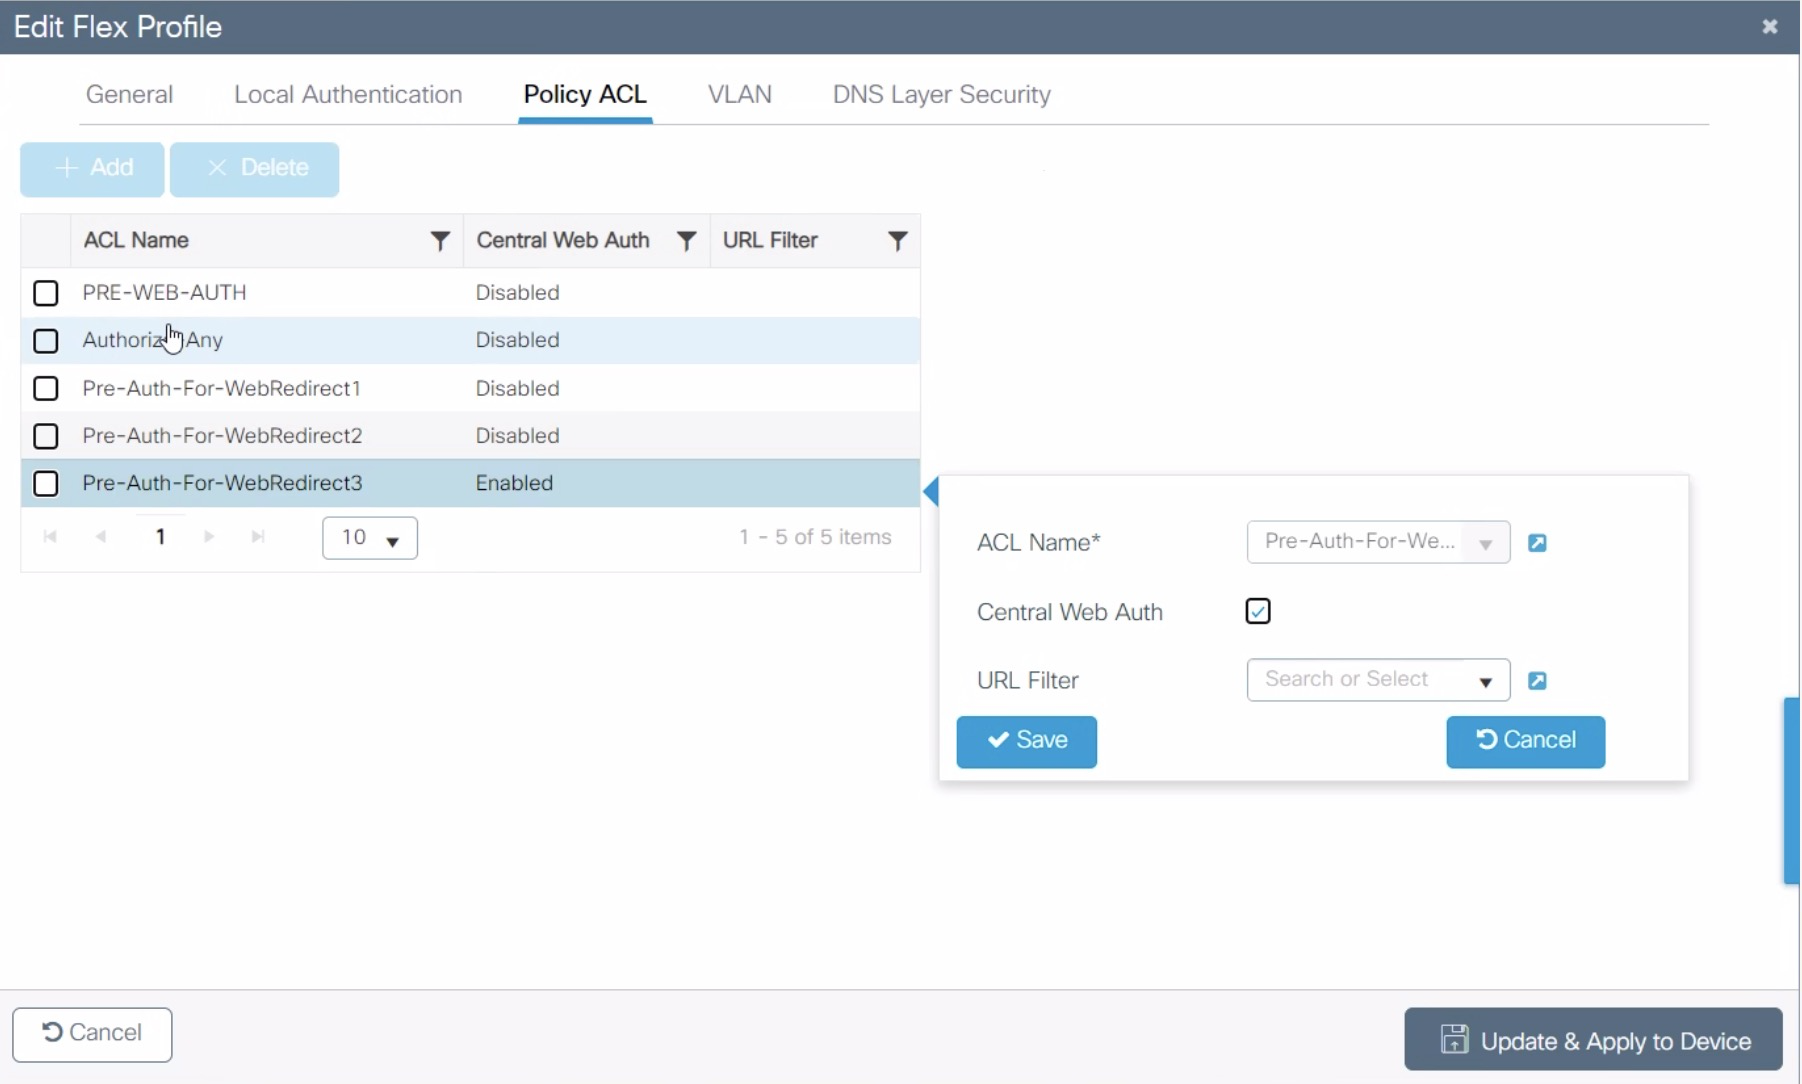
Task: Open the filter on ACL Name column
Action: pos(440,240)
